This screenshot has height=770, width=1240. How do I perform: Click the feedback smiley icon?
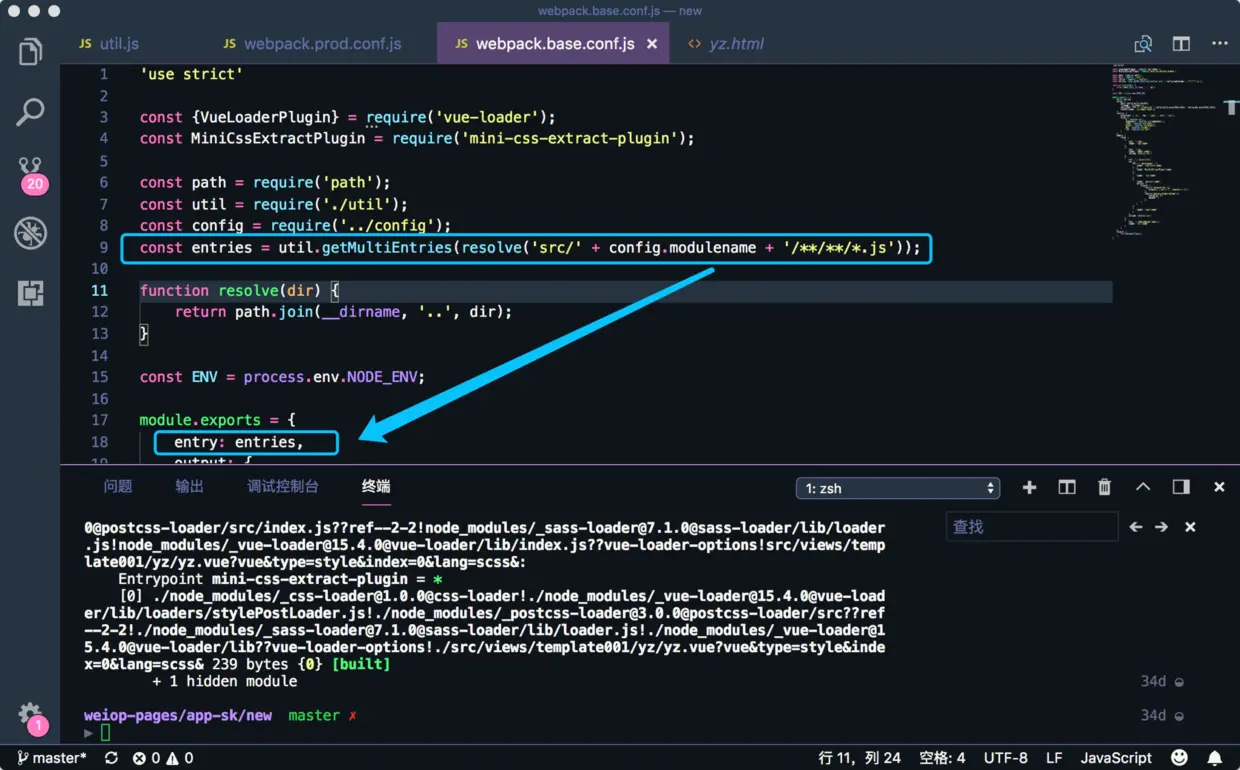point(1180,758)
